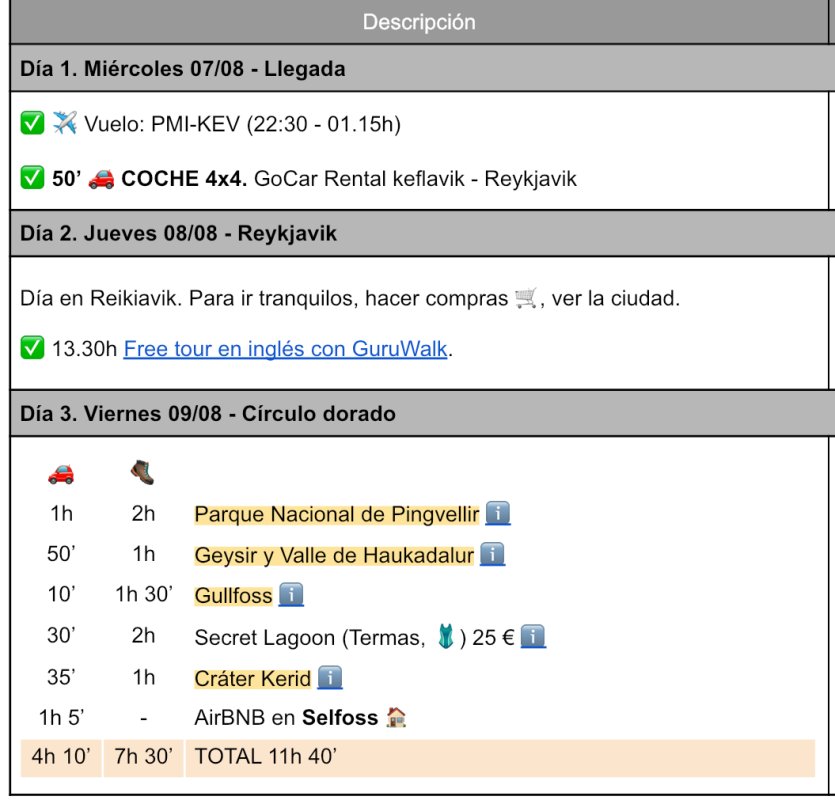Screen dimensions: 835x800
Task: Select Día 3 Viernes Círculo dorado heading
Action: click(x=208, y=413)
